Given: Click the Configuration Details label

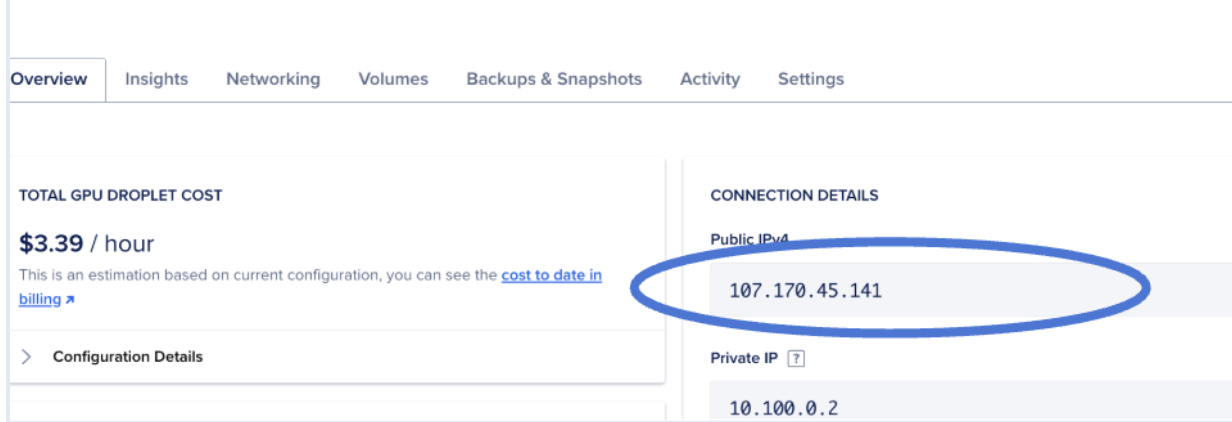Looking at the screenshot, I should point(128,357).
